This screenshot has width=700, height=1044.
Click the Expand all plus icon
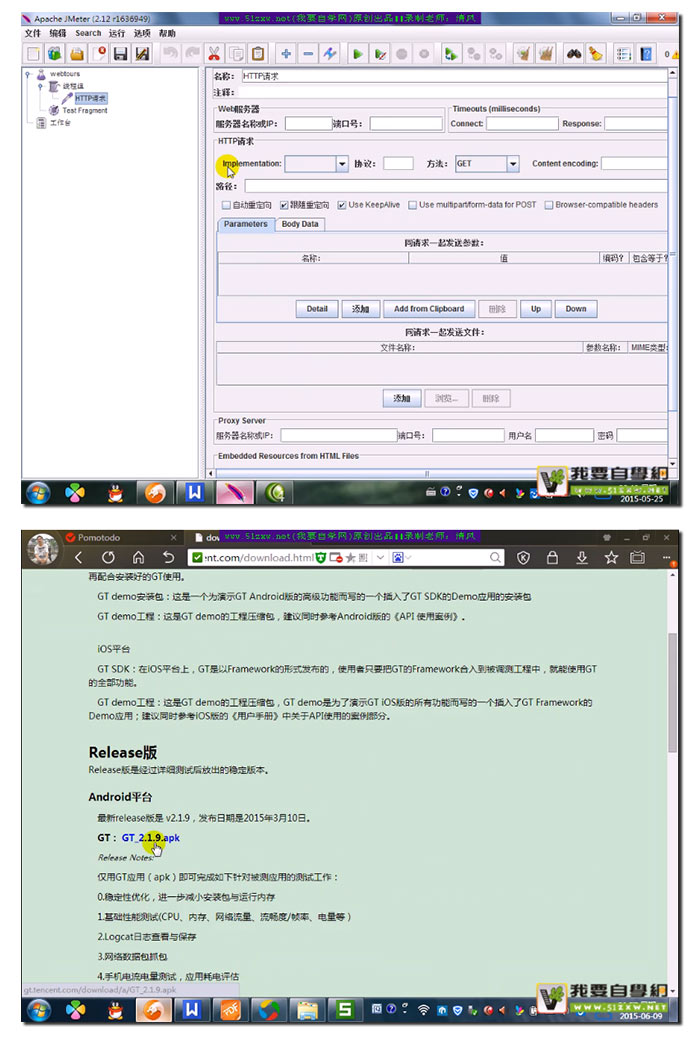click(x=286, y=54)
